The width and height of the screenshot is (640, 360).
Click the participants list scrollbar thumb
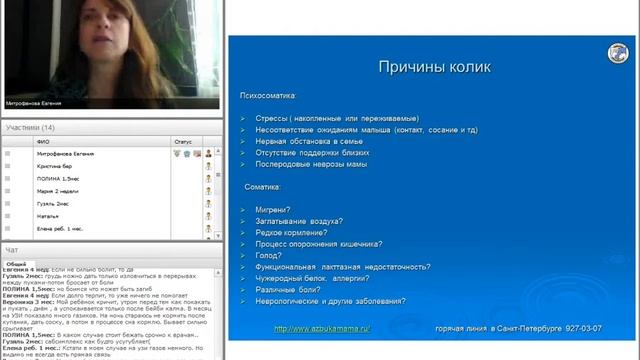(218, 175)
